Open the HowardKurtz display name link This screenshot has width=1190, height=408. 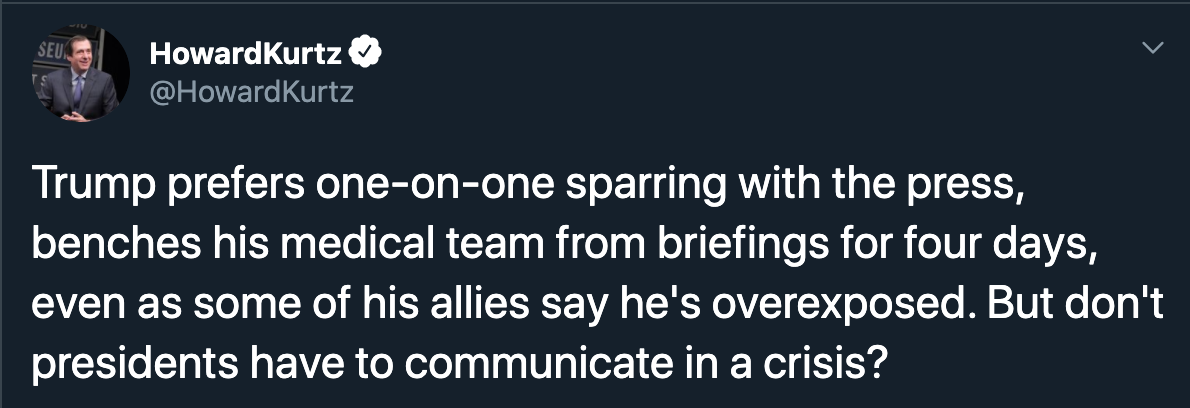[x=246, y=53]
